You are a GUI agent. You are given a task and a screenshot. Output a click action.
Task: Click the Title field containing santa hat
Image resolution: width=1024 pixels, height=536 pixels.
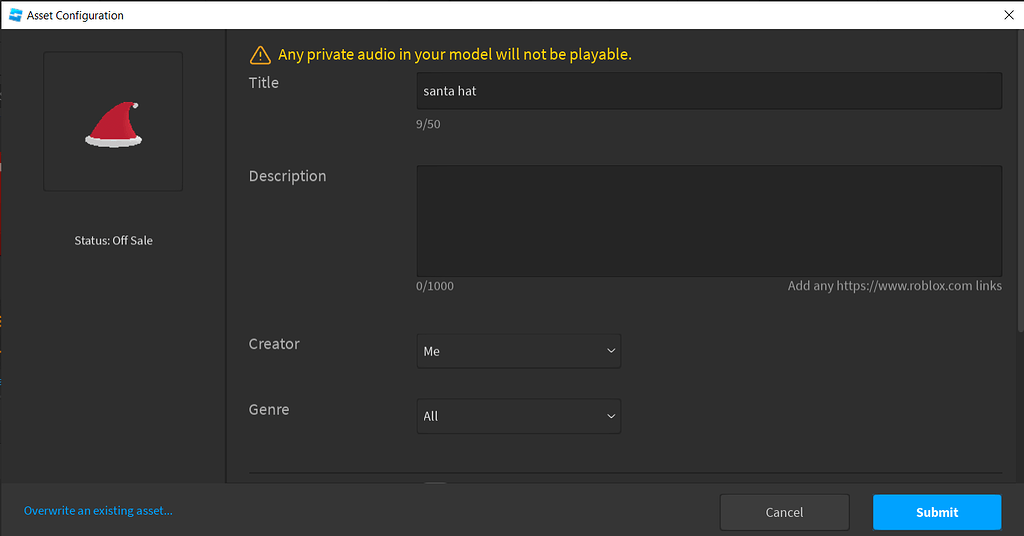(709, 91)
